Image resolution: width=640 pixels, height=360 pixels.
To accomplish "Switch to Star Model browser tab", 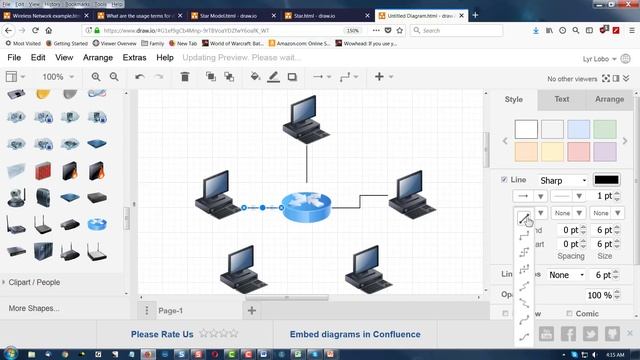I will [234, 16].
